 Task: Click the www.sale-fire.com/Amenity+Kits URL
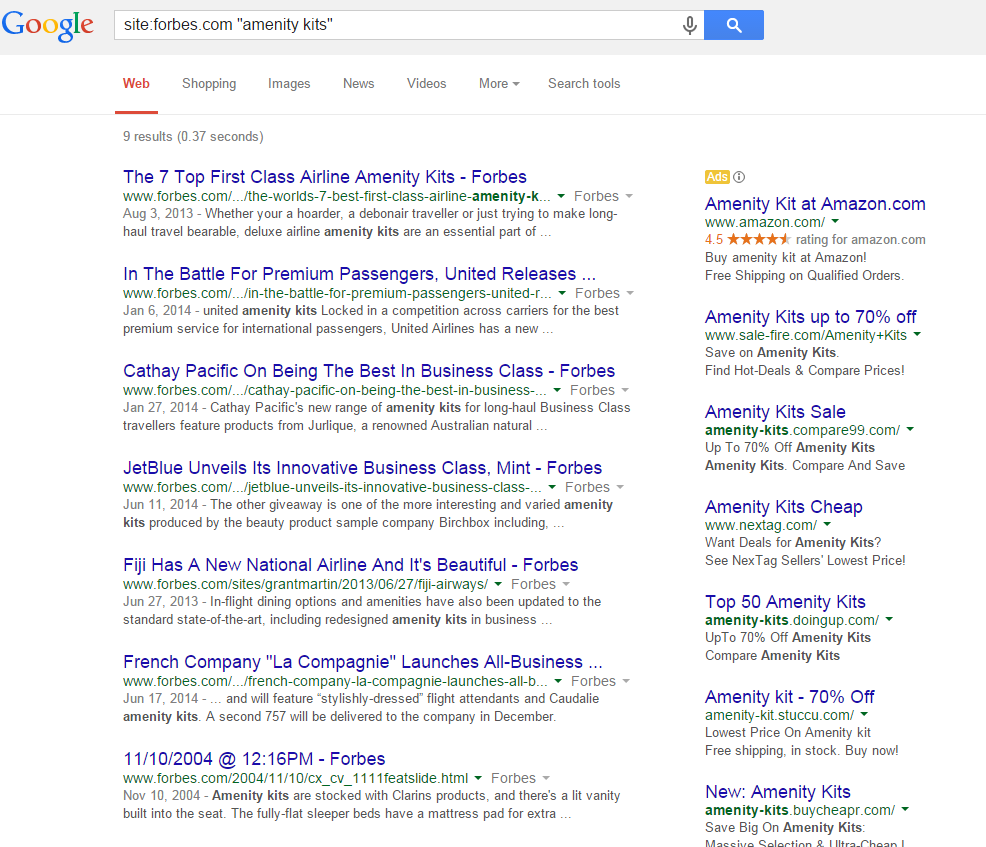point(806,335)
